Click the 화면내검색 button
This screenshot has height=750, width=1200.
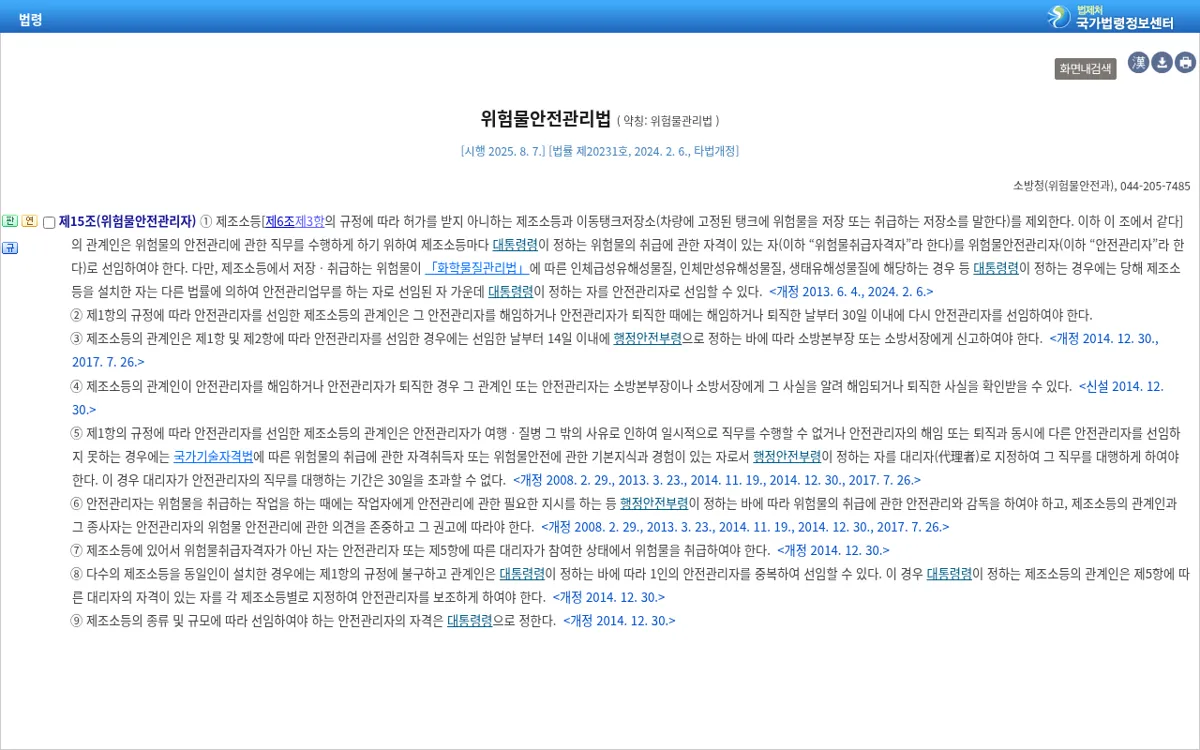[x=1085, y=68]
